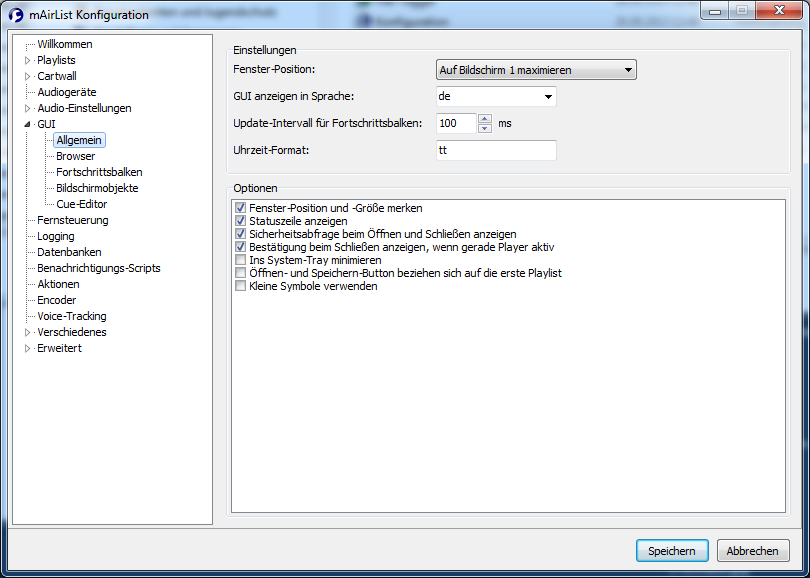
Task: Select Datenbanken in the tree
Action: click(69, 252)
